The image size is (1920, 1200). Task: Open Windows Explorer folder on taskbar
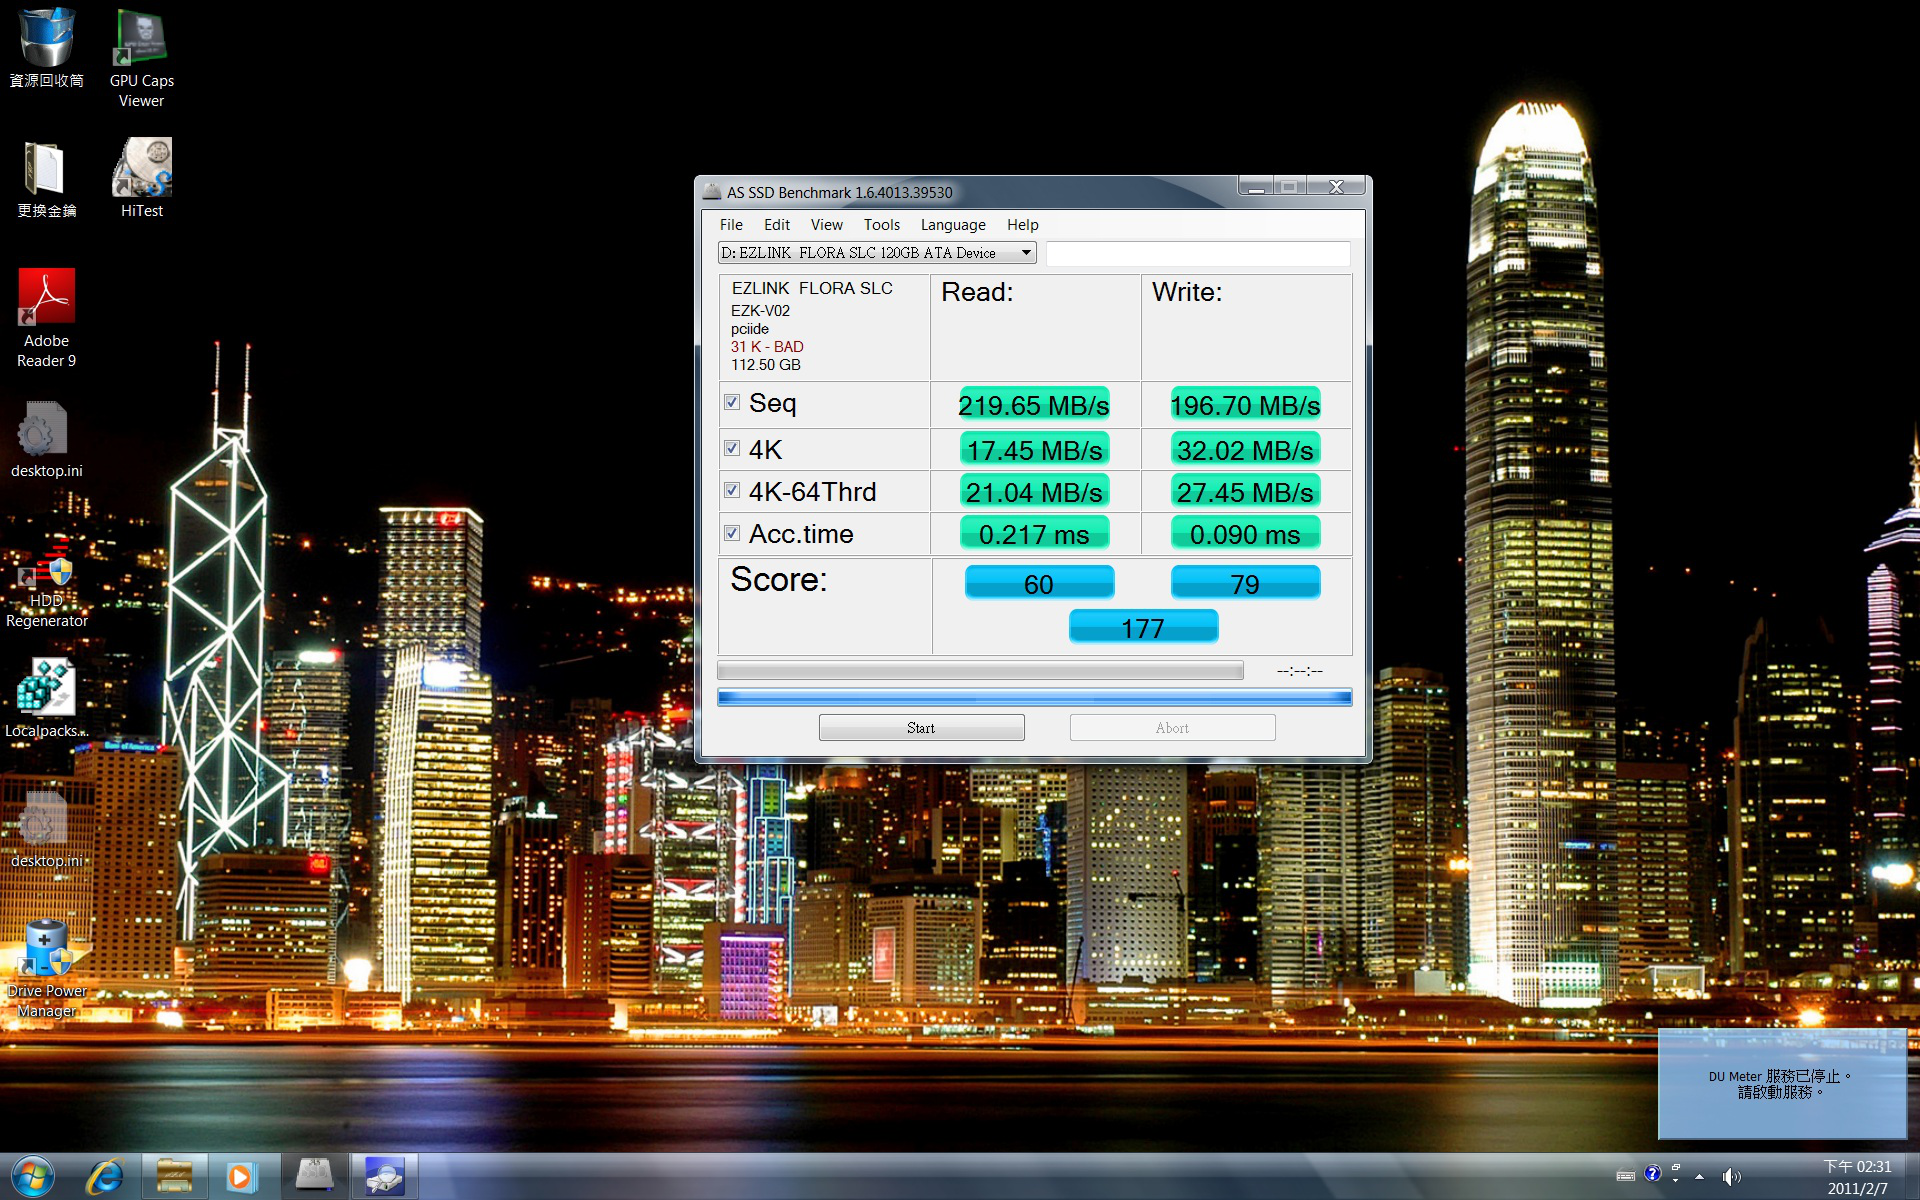(174, 1176)
